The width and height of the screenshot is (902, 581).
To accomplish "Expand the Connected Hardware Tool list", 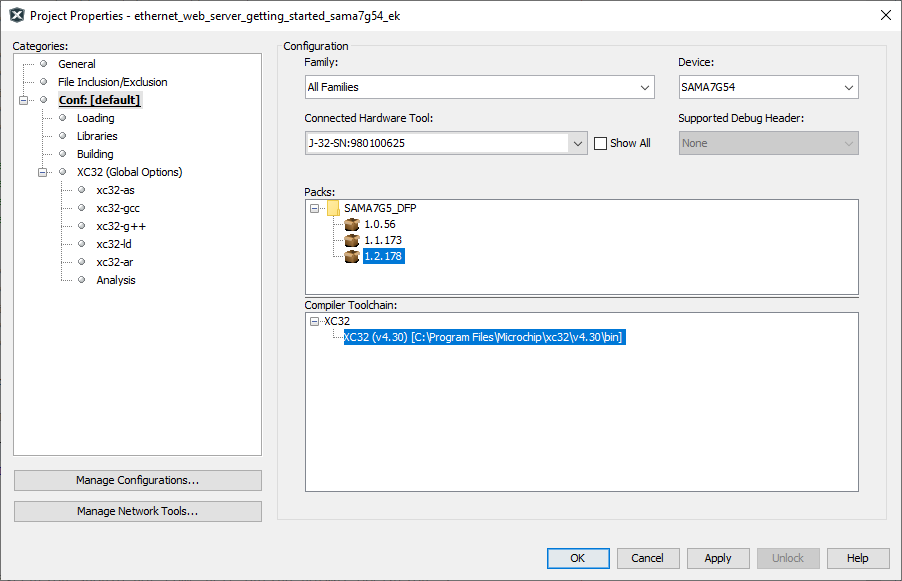I will click(x=578, y=143).
